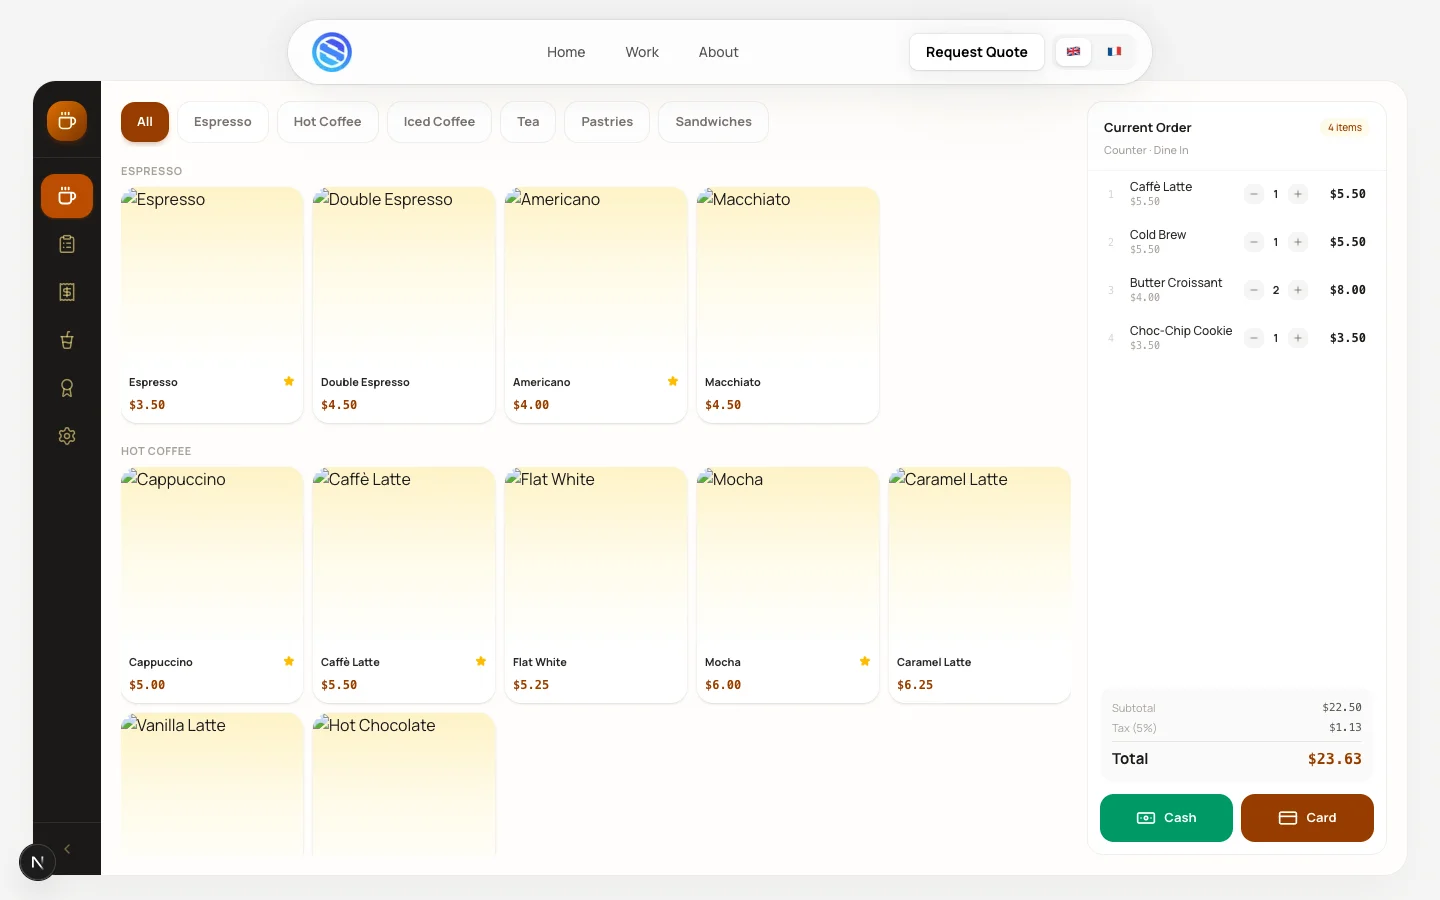Image resolution: width=1440 pixels, height=900 pixels.
Task: Click the "Current Order" panel title
Action: point(1148,128)
